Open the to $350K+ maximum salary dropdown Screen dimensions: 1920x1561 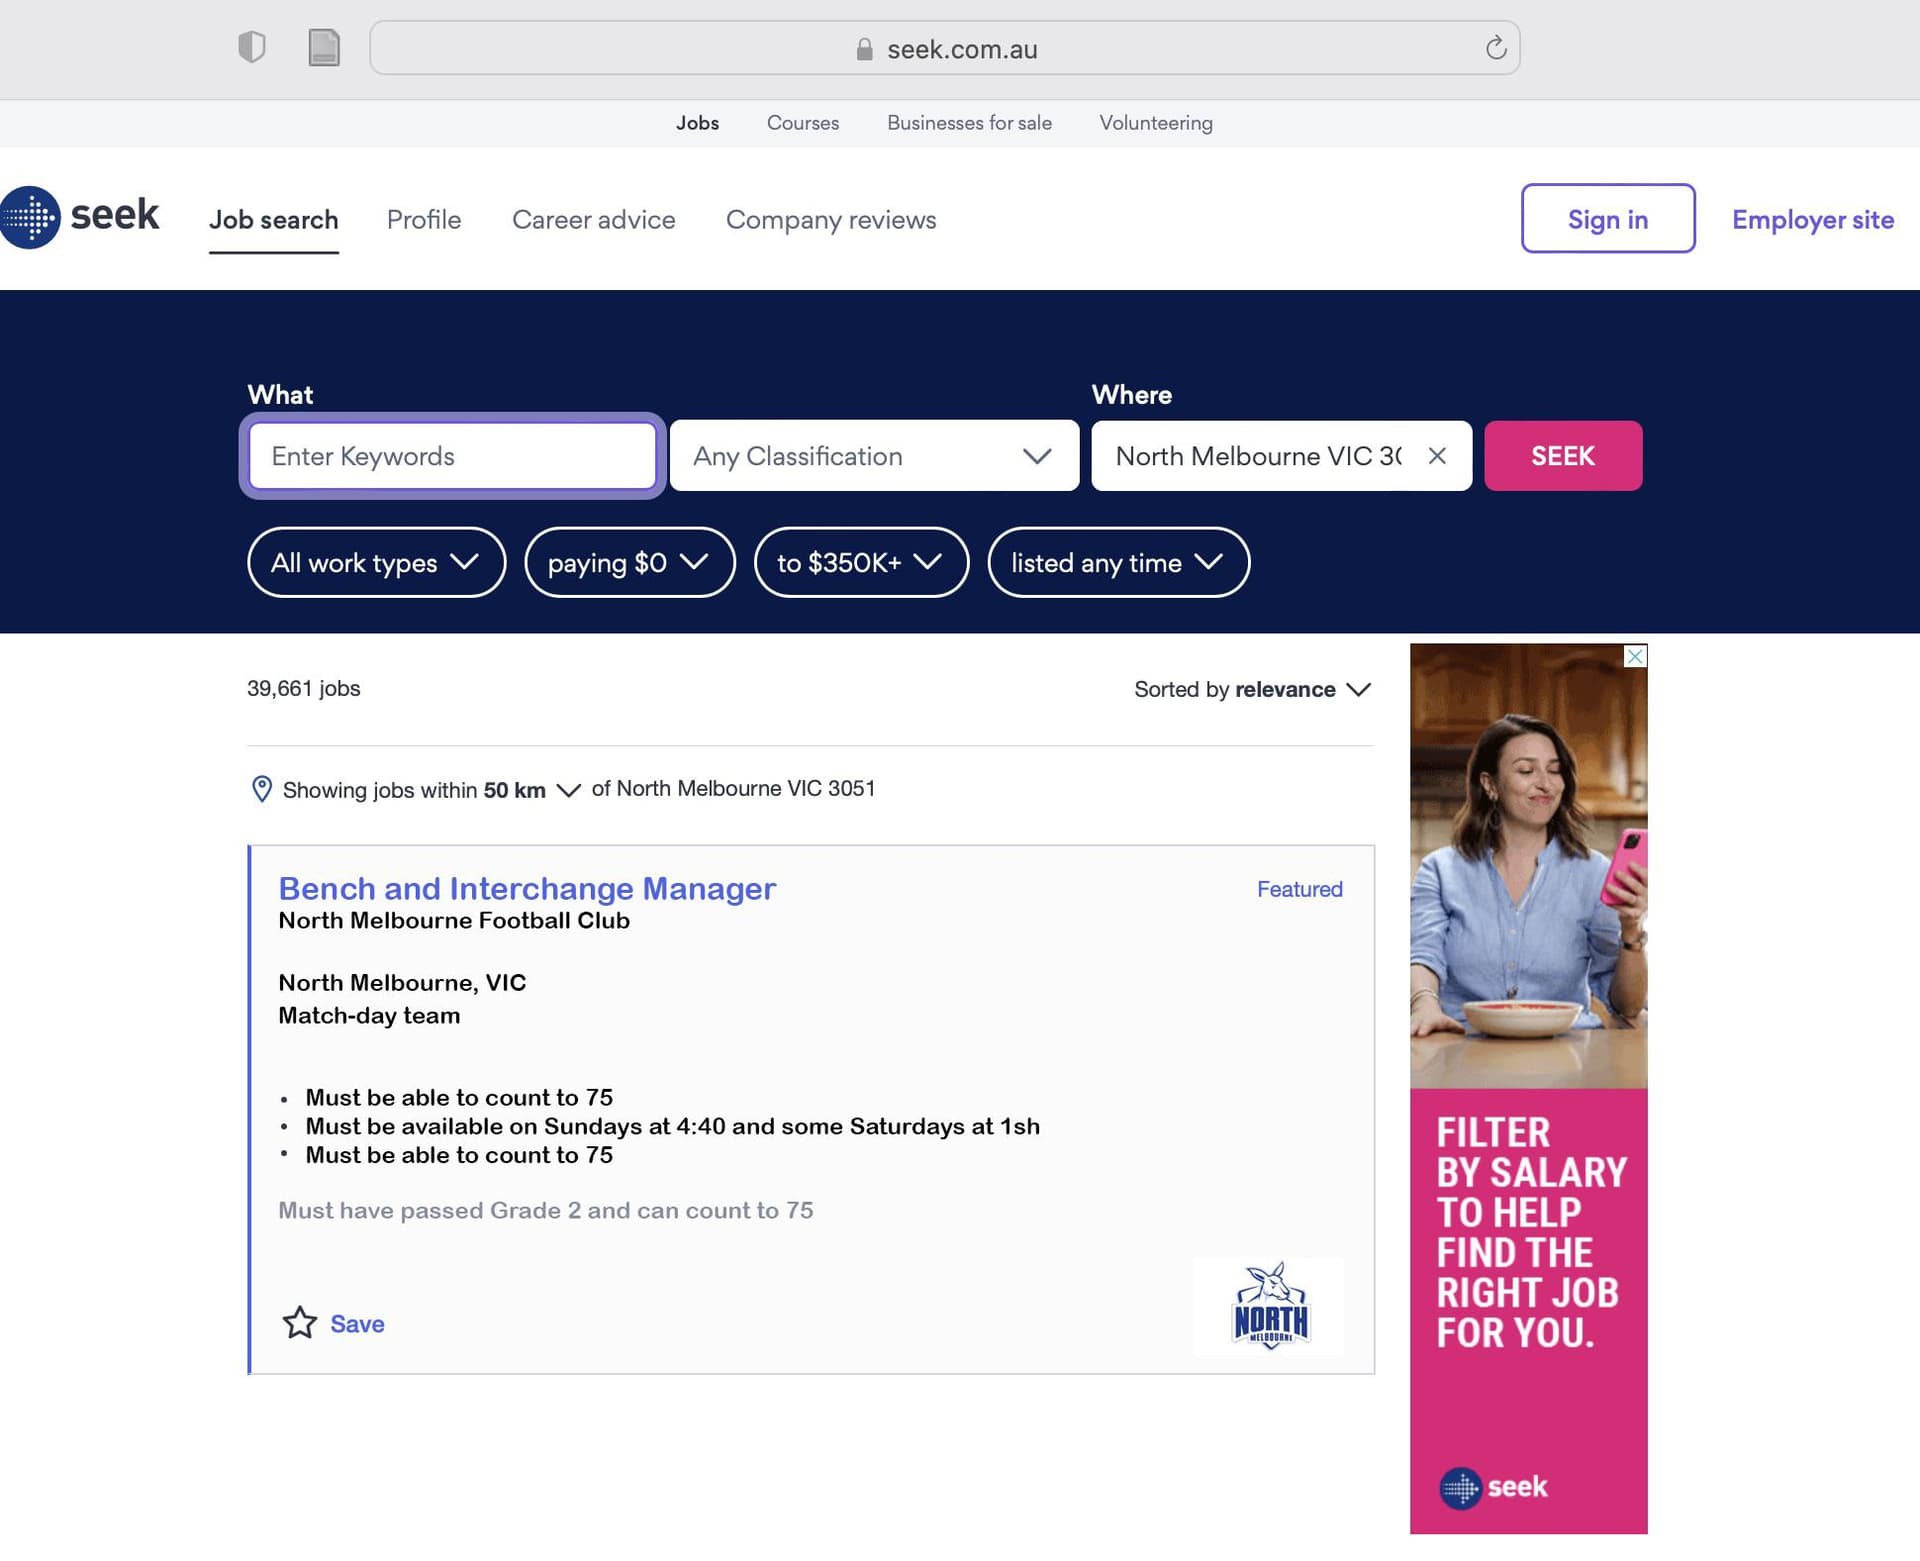pos(861,562)
